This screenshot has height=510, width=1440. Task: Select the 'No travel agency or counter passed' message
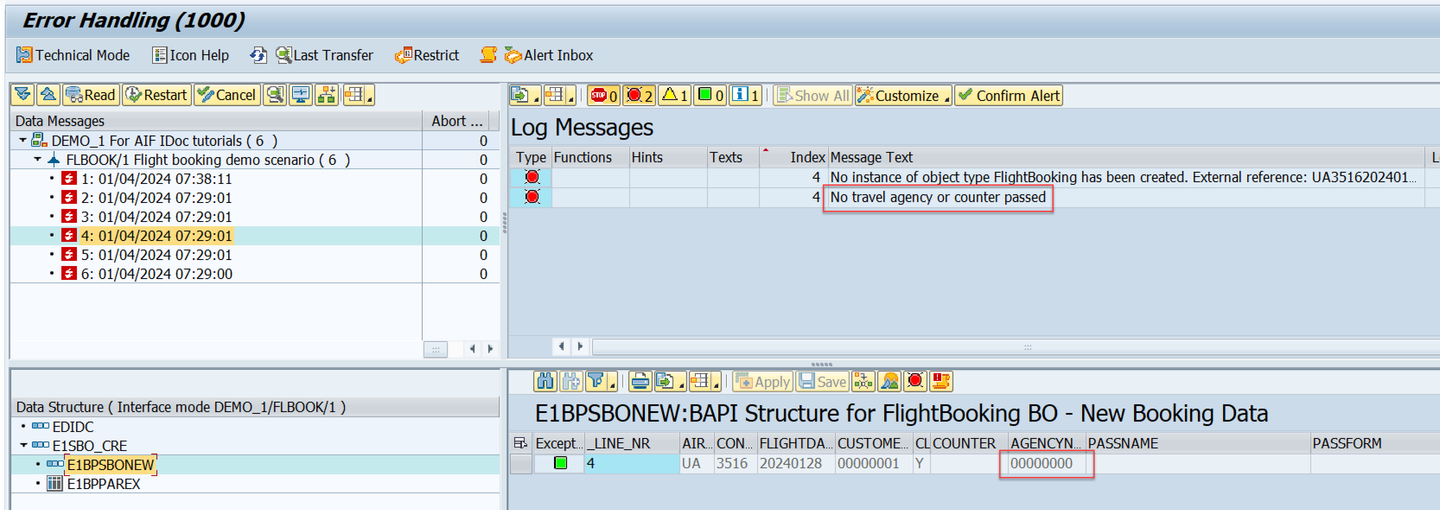(x=938, y=197)
